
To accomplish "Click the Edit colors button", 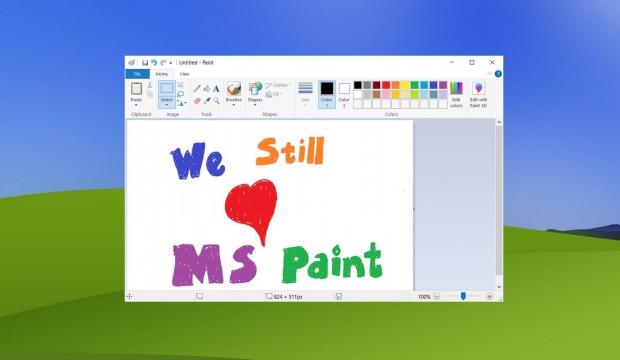I will click(x=456, y=94).
